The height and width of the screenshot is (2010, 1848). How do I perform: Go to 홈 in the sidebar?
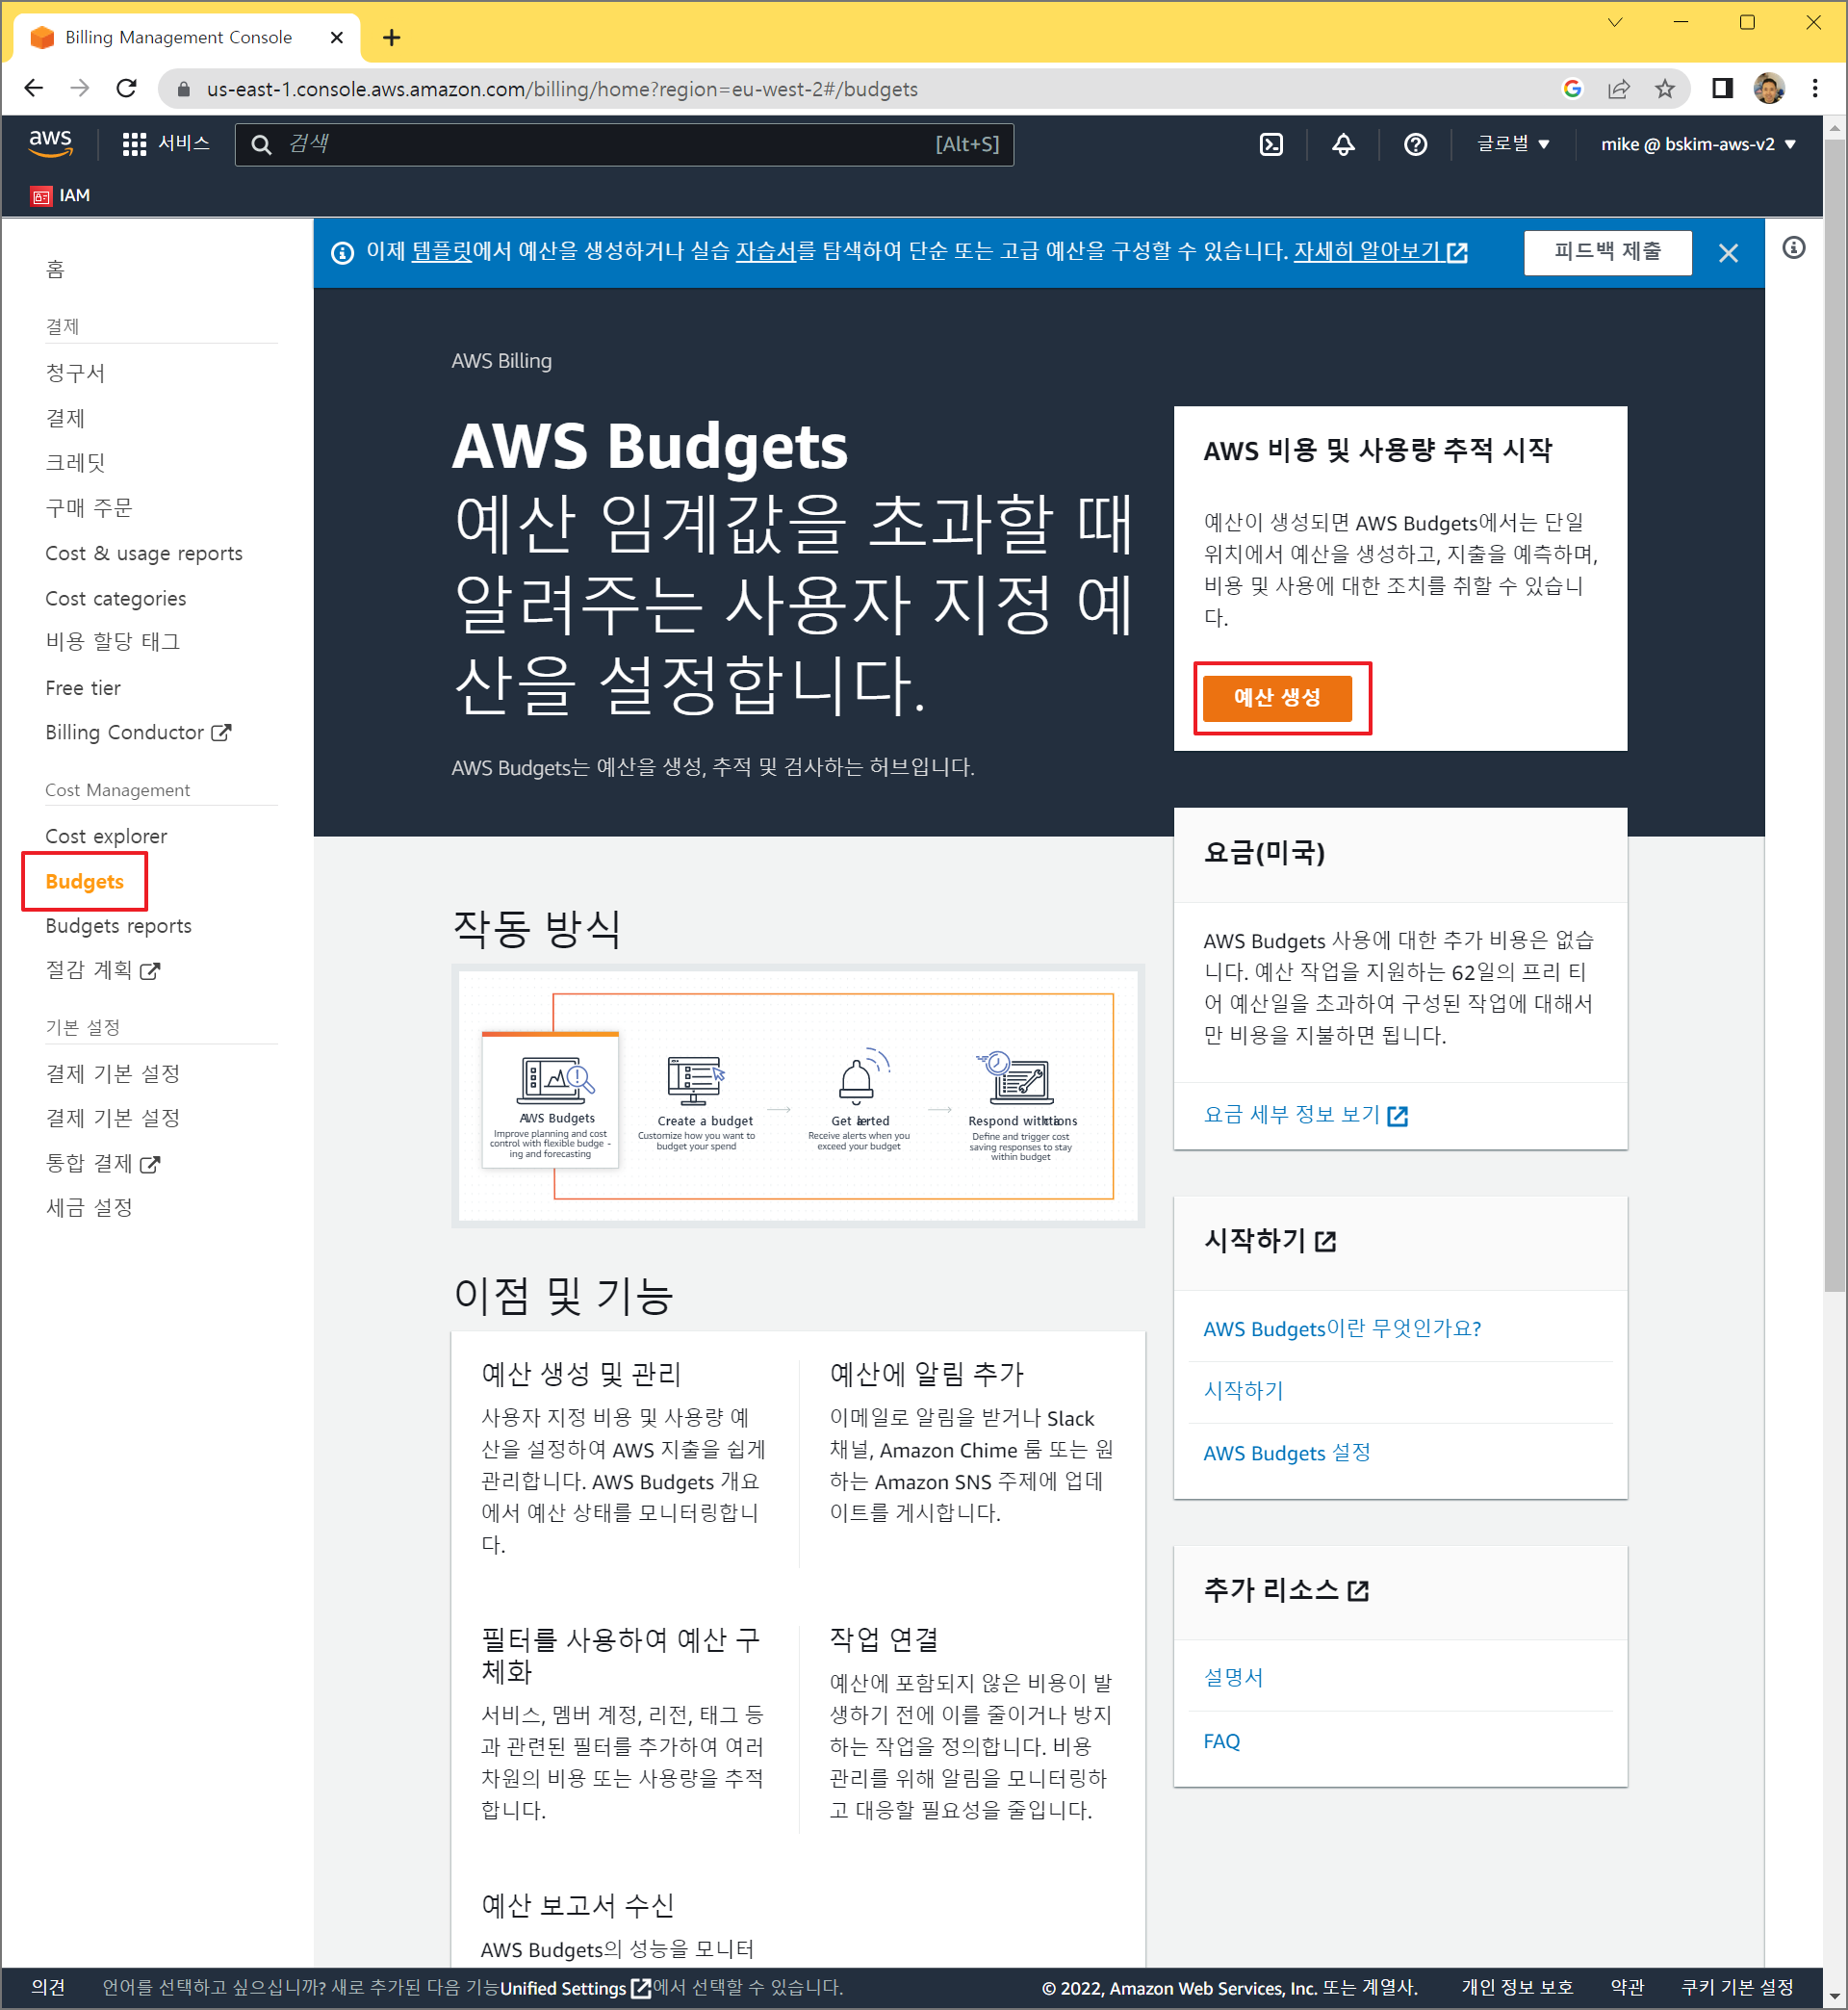(x=55, y=269)
